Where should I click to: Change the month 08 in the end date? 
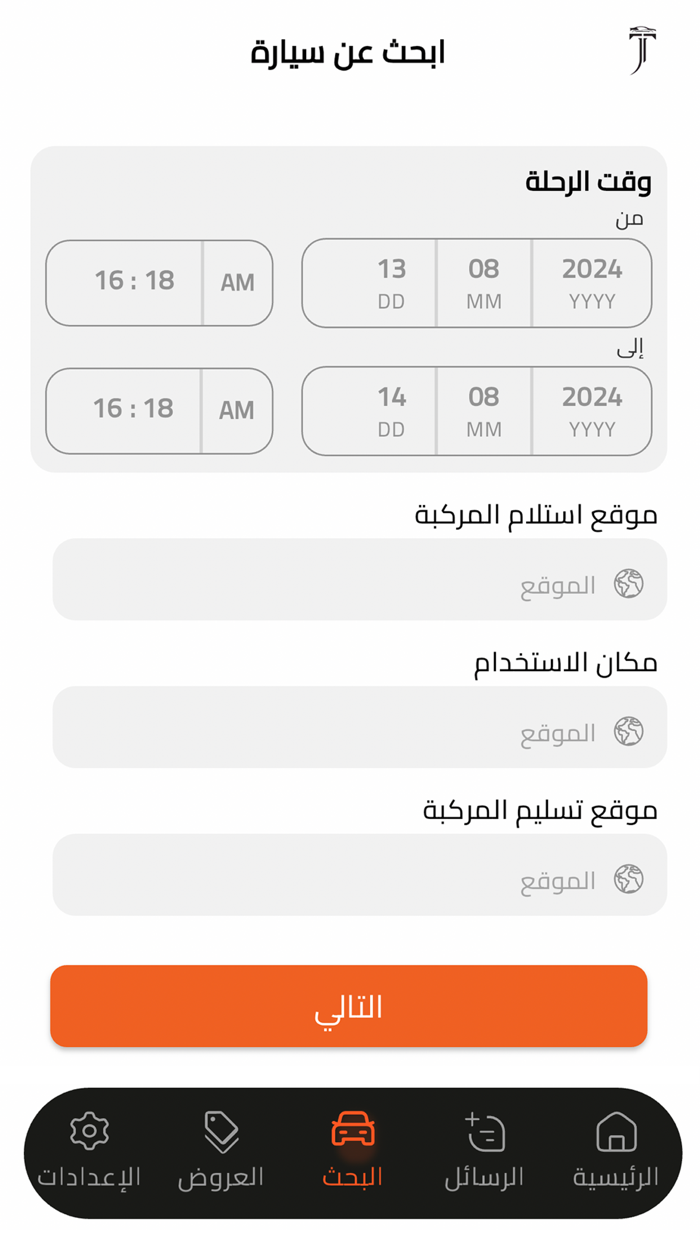coord(484,411)
